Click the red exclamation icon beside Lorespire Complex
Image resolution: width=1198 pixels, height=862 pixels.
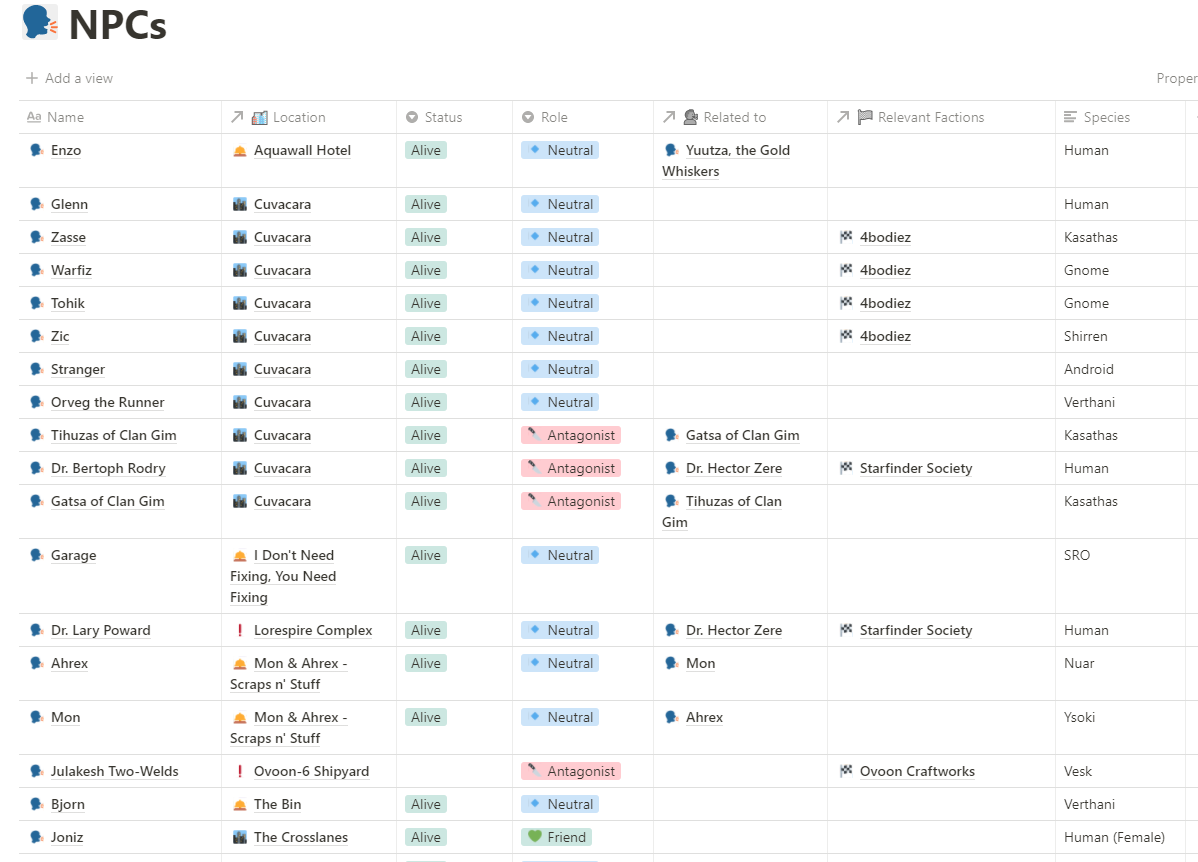coord(240,631)
